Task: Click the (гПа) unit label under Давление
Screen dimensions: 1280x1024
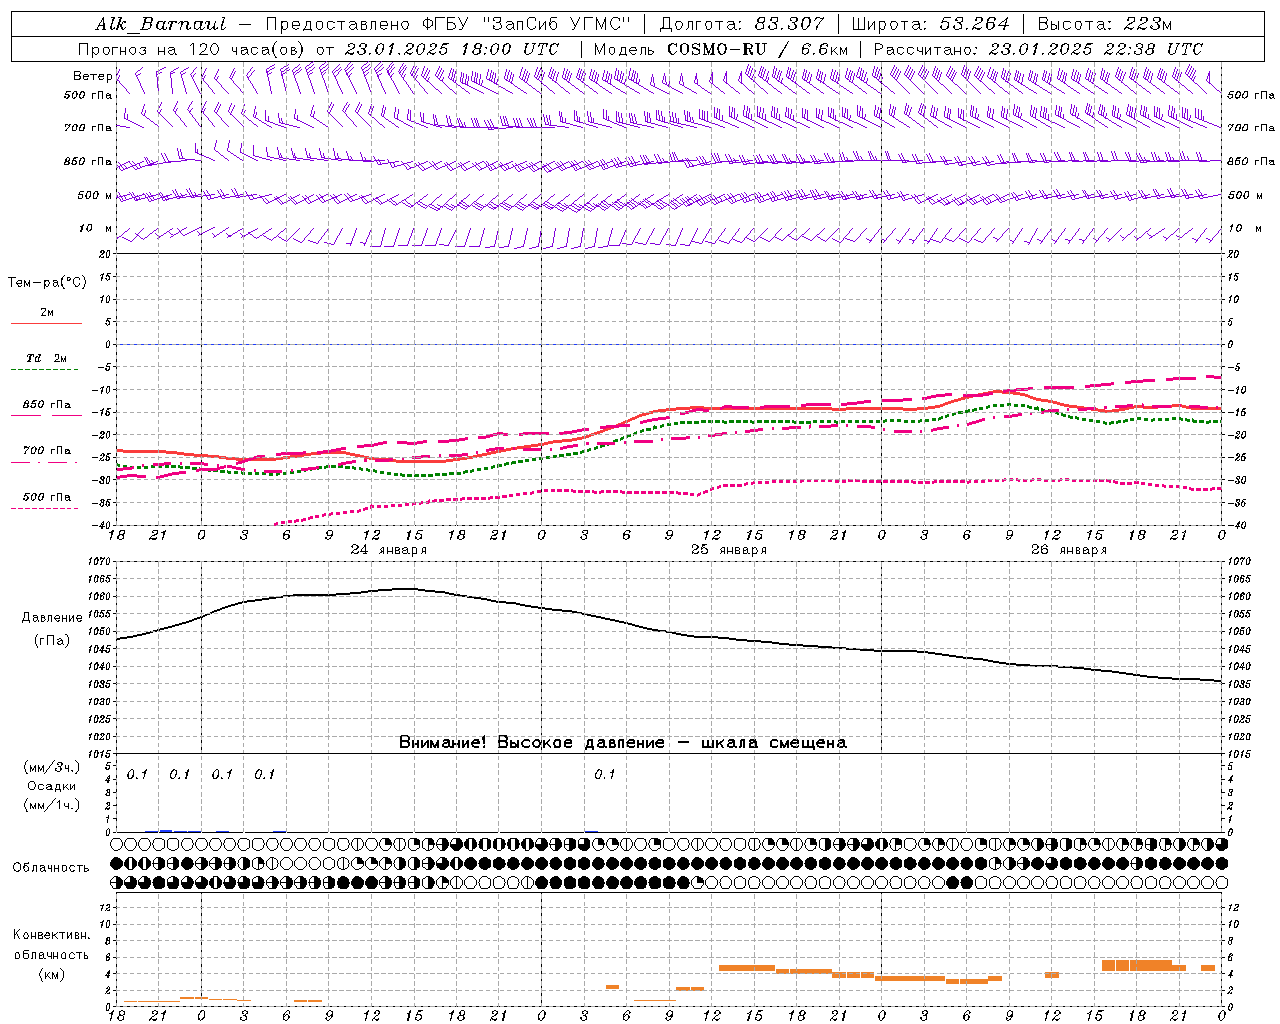Action: point(52,641)
